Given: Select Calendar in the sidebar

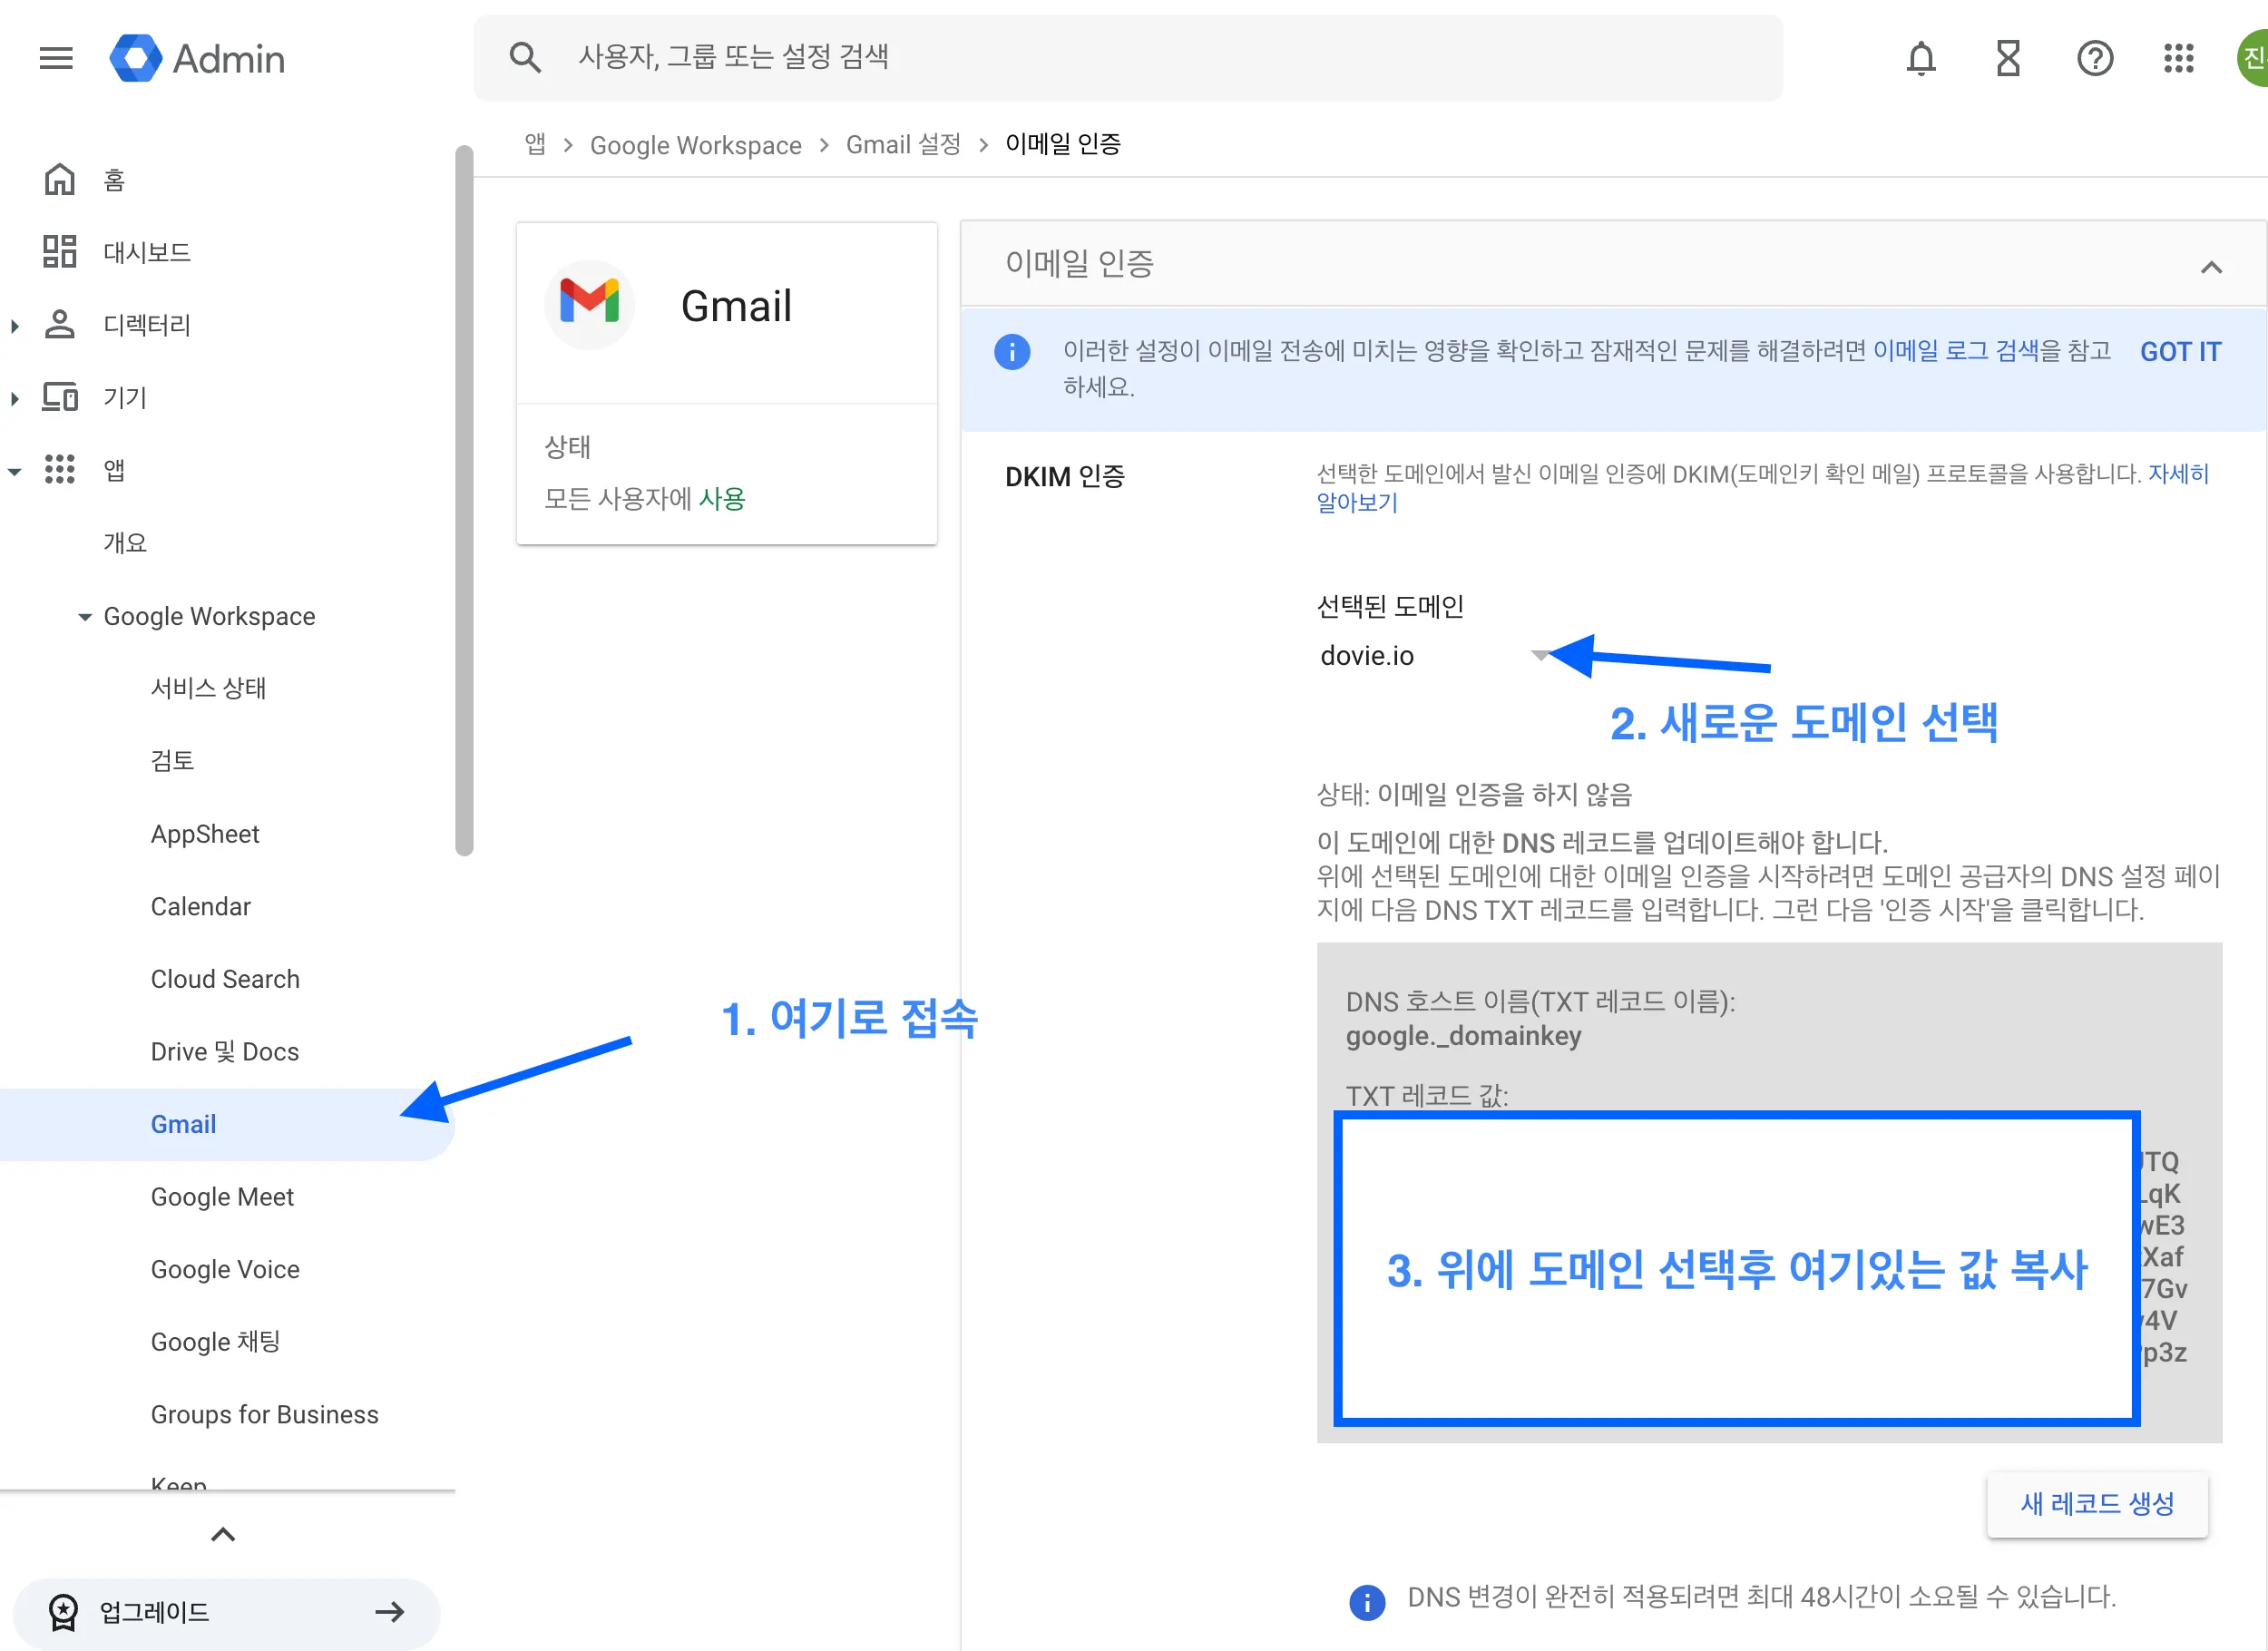Looking at the screenshot, I should [200, 906].
